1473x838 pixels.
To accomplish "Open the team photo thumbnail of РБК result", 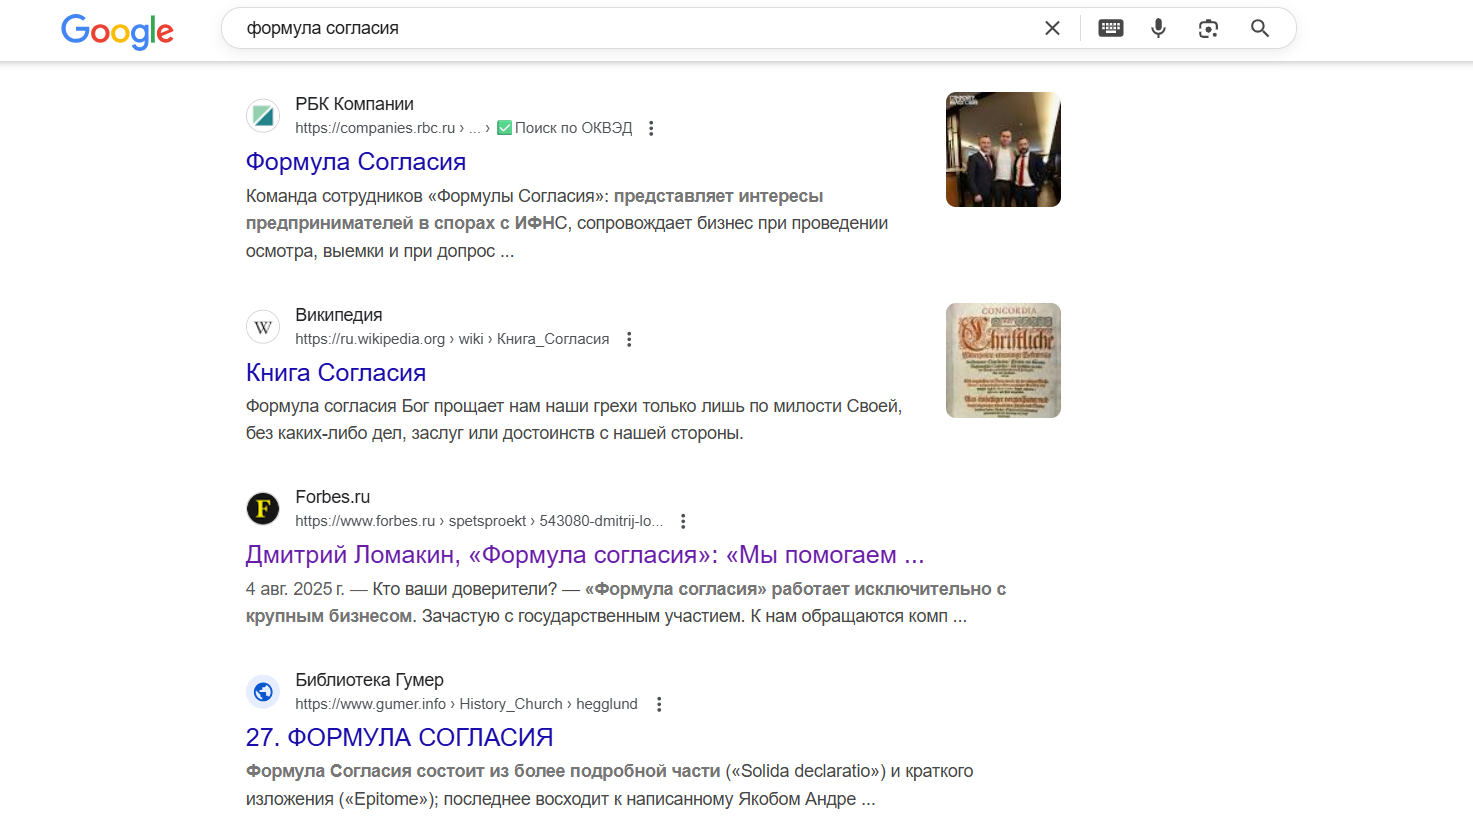I will point(1003,149).
